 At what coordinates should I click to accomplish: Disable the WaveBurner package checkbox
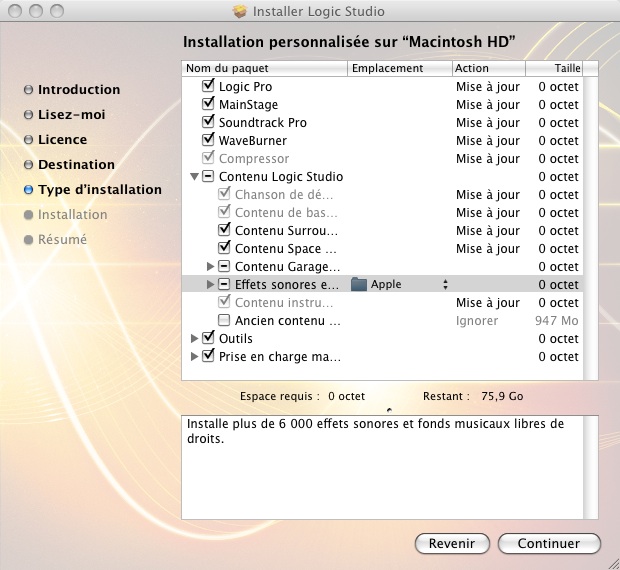[x=209, y=141]
